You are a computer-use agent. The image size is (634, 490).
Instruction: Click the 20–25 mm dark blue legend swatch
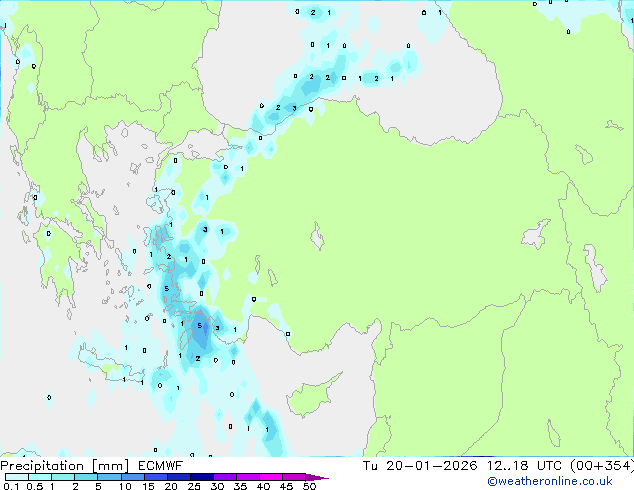pos(178,477)
